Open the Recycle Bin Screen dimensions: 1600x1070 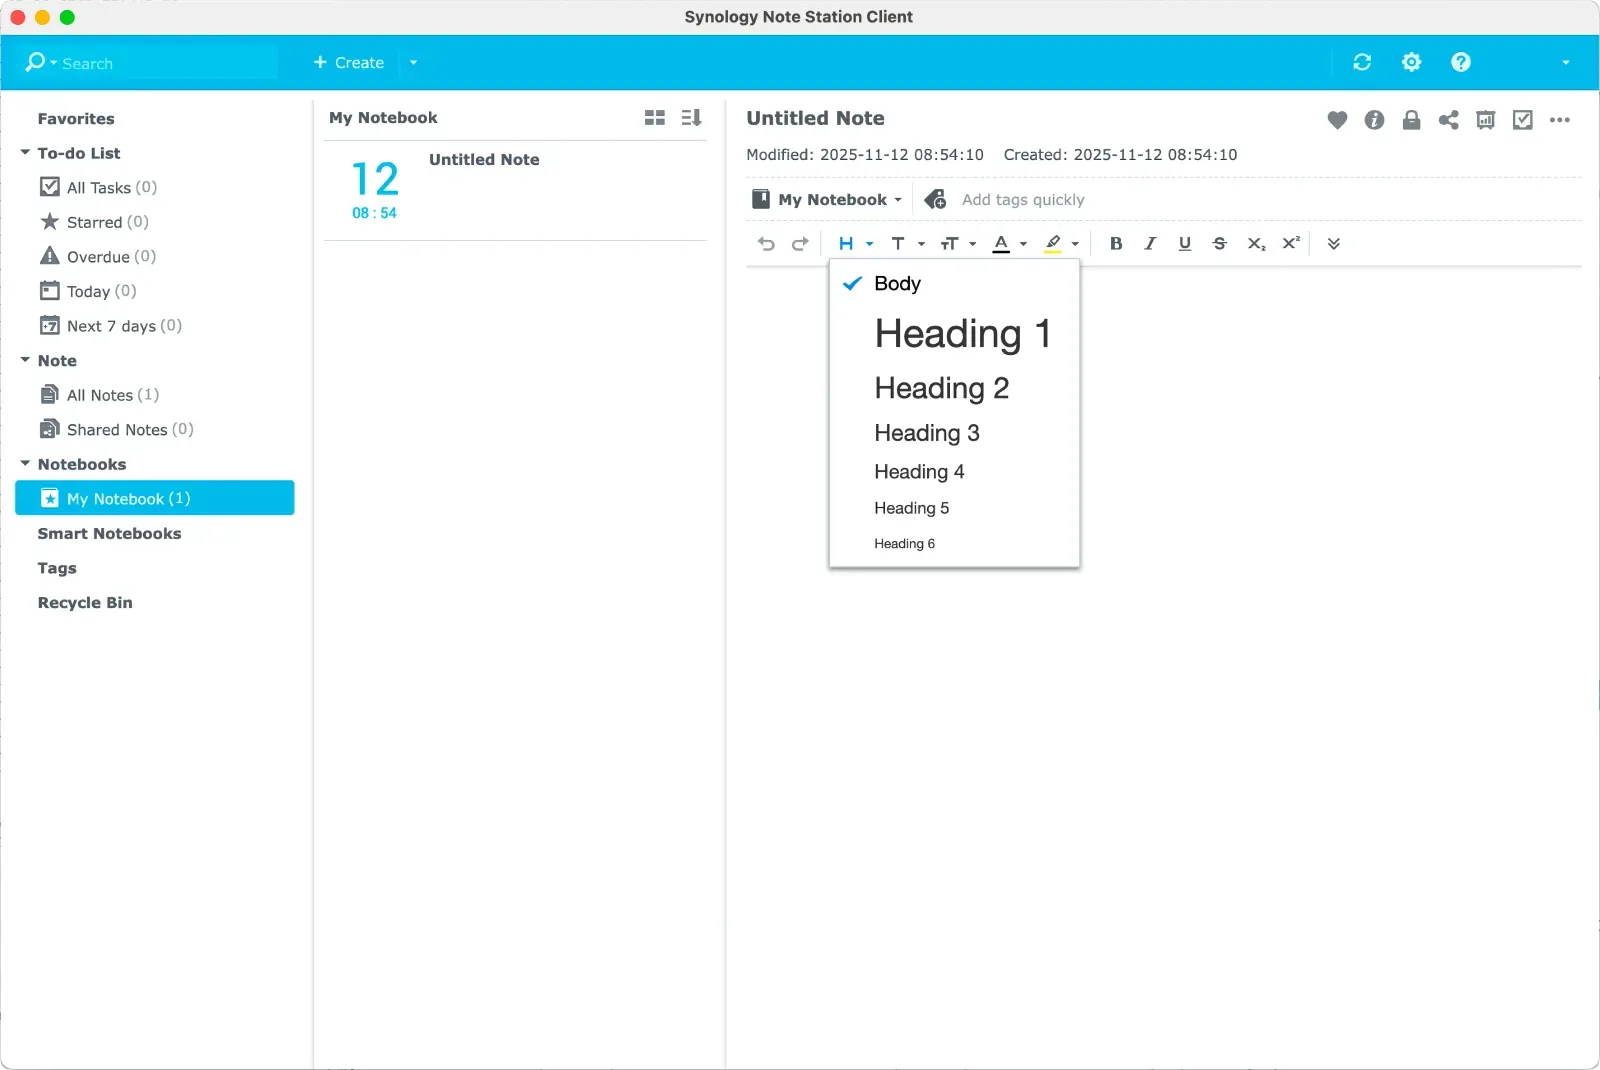(x=85, y=603)
